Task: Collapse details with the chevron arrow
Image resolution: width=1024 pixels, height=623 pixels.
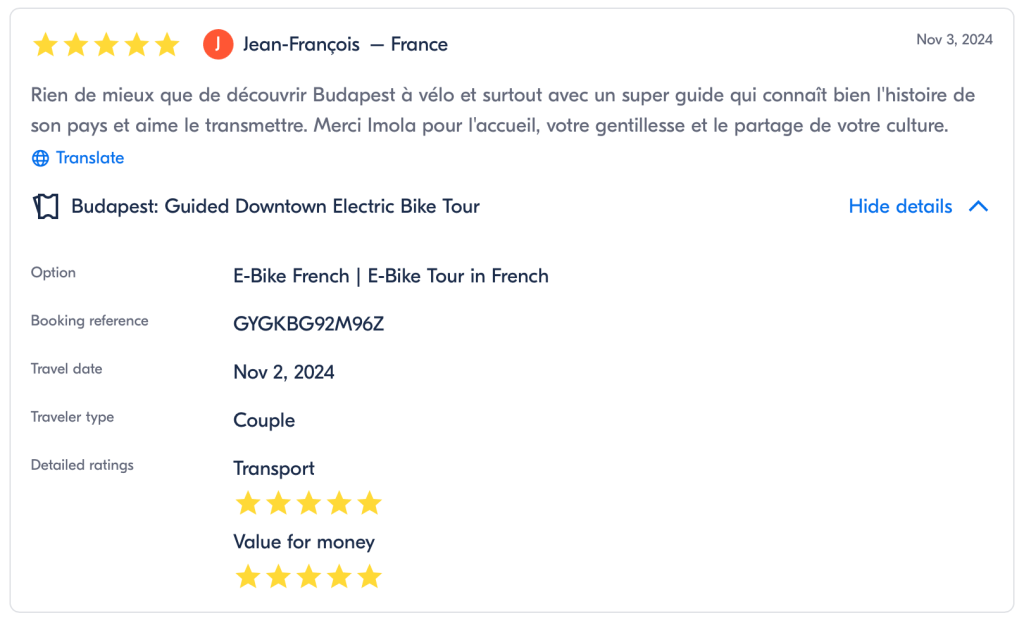Action: (x=979, y=207)
